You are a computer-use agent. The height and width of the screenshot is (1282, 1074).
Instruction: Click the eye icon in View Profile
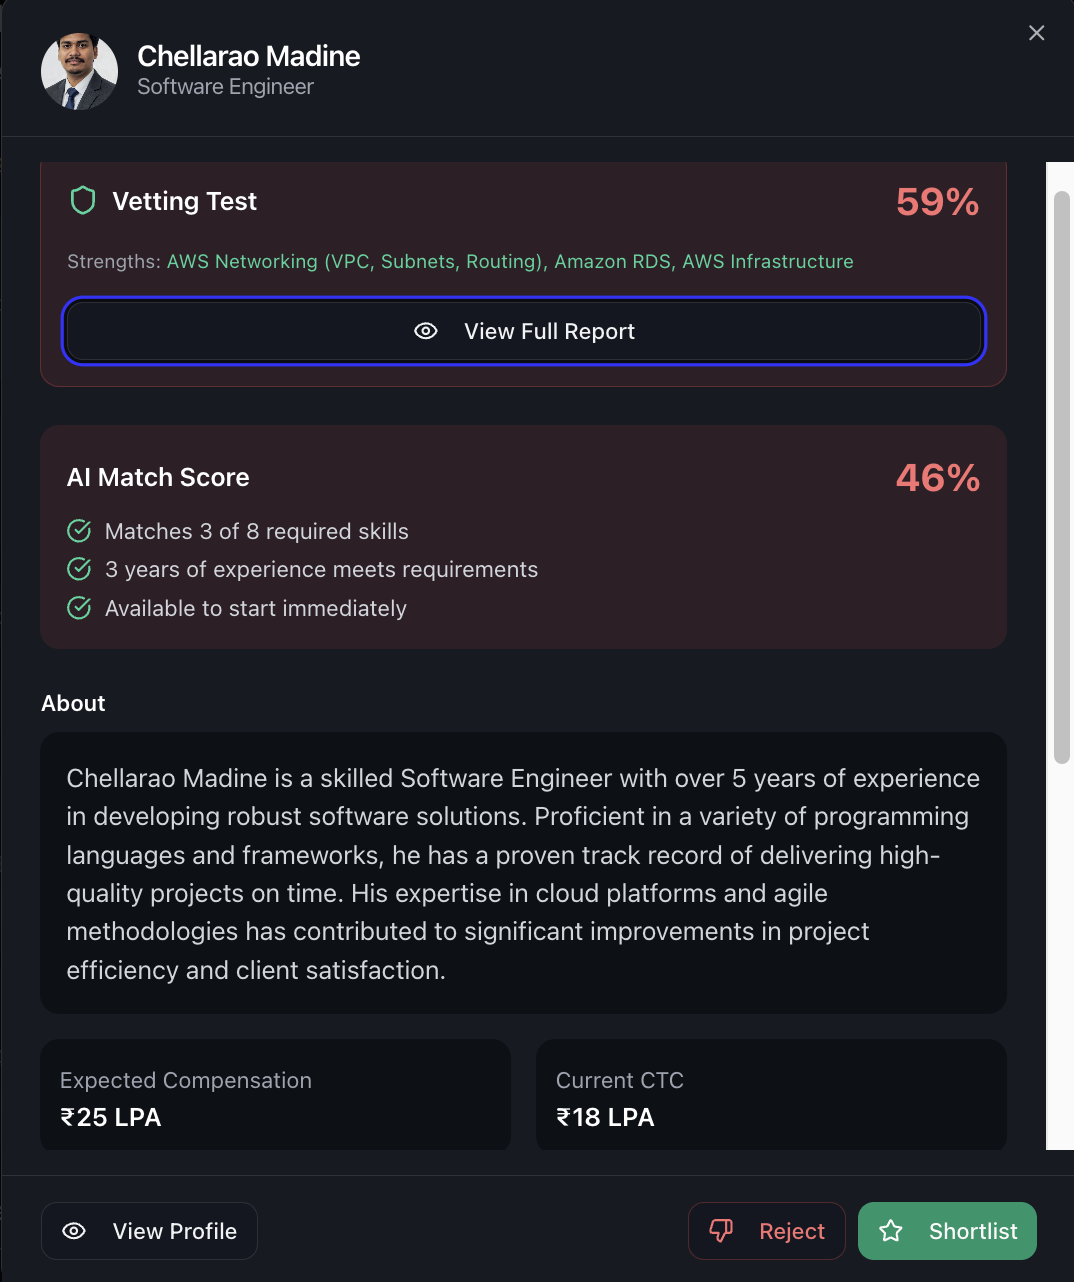click(74, 1231)
